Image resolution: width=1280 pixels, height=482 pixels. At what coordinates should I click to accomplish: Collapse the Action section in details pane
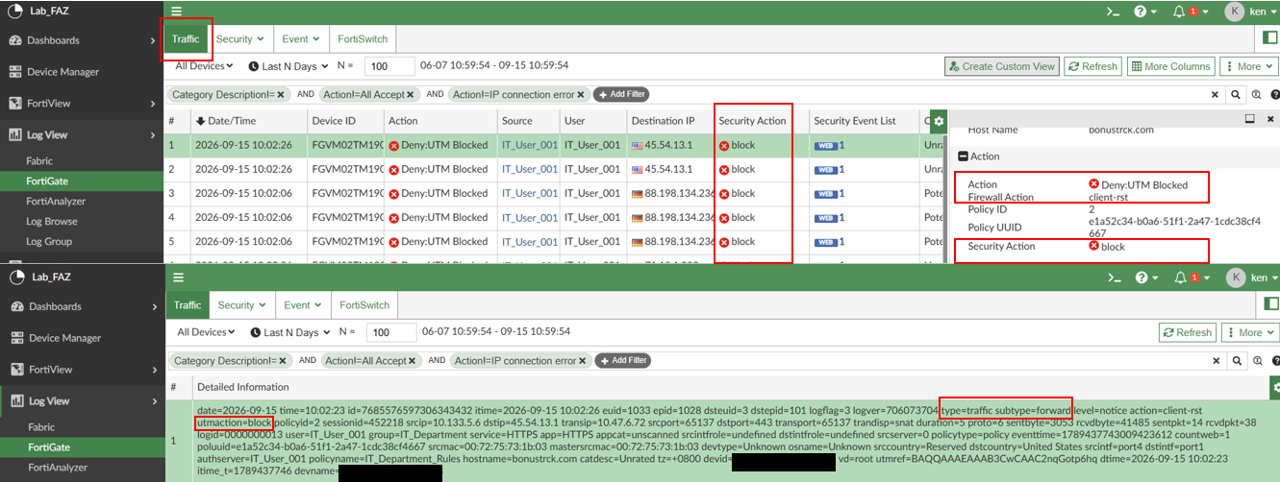click(x=962, y=156)
